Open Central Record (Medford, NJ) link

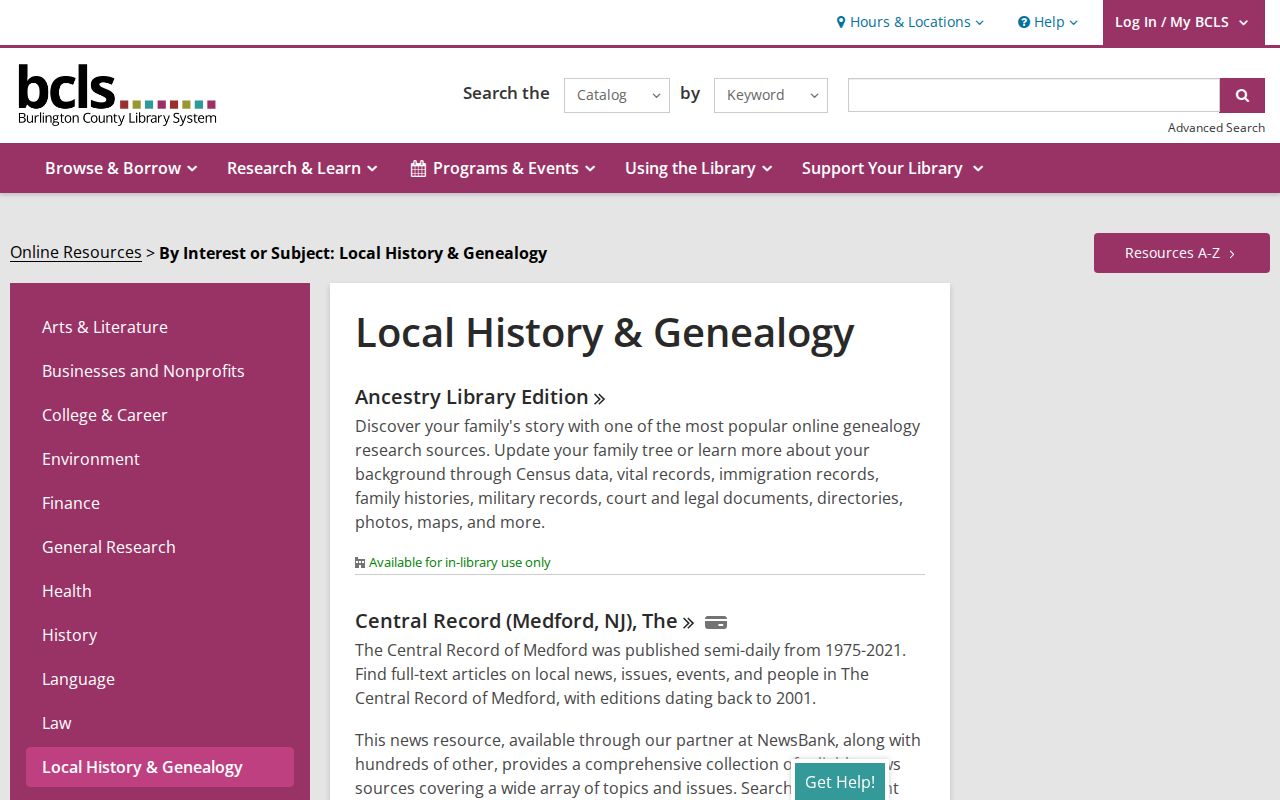525,621
